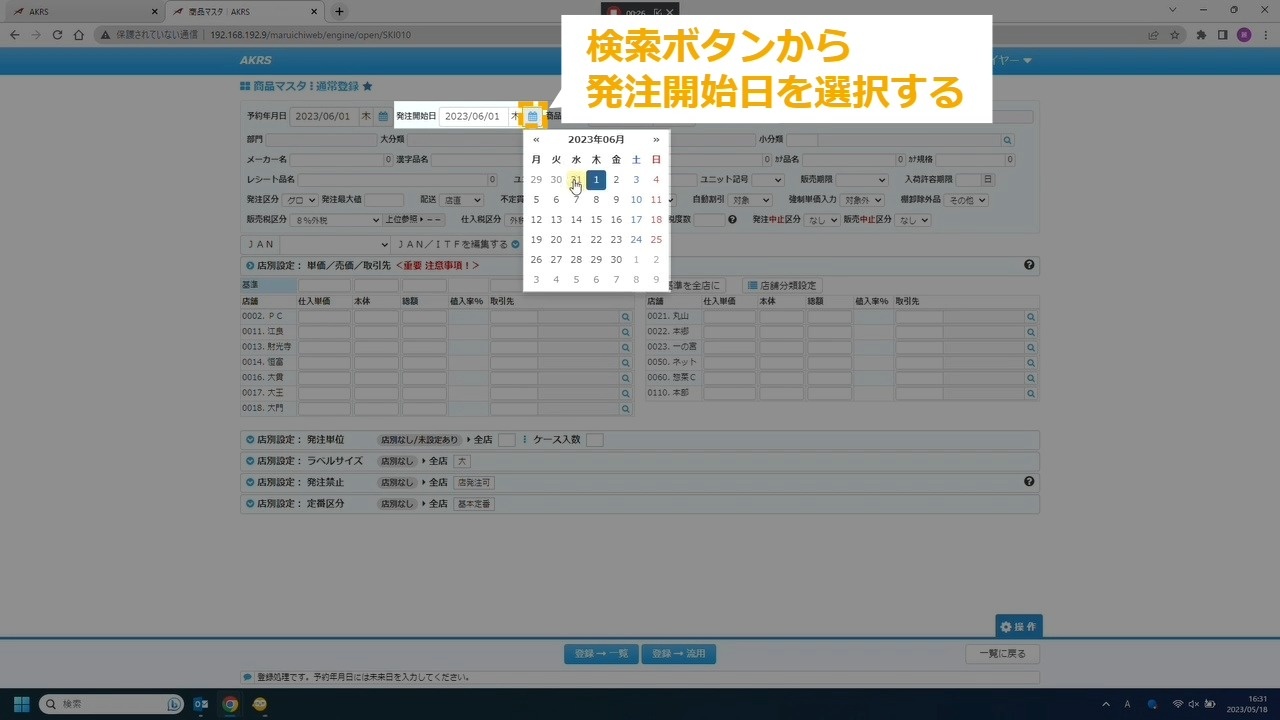Open the 強制単価入力 dropdown

click(x=861, y=200)
